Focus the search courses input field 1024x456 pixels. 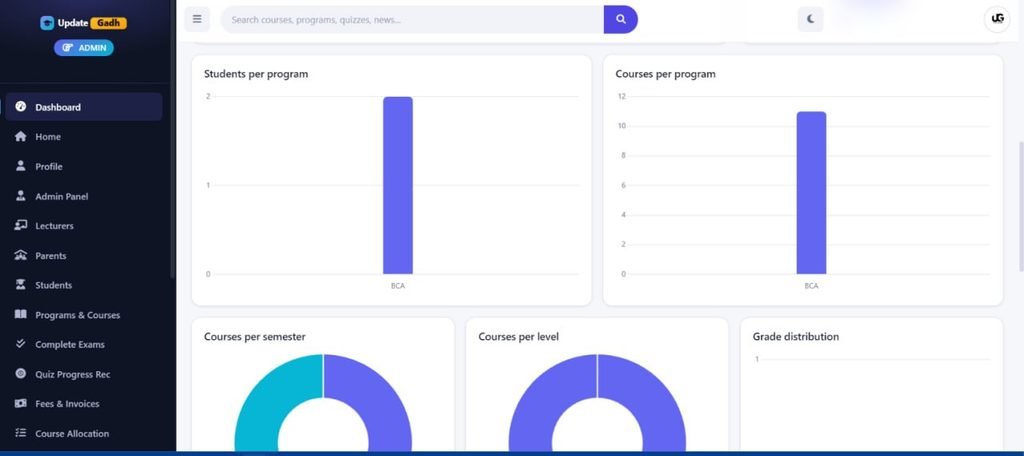(412, 20)
